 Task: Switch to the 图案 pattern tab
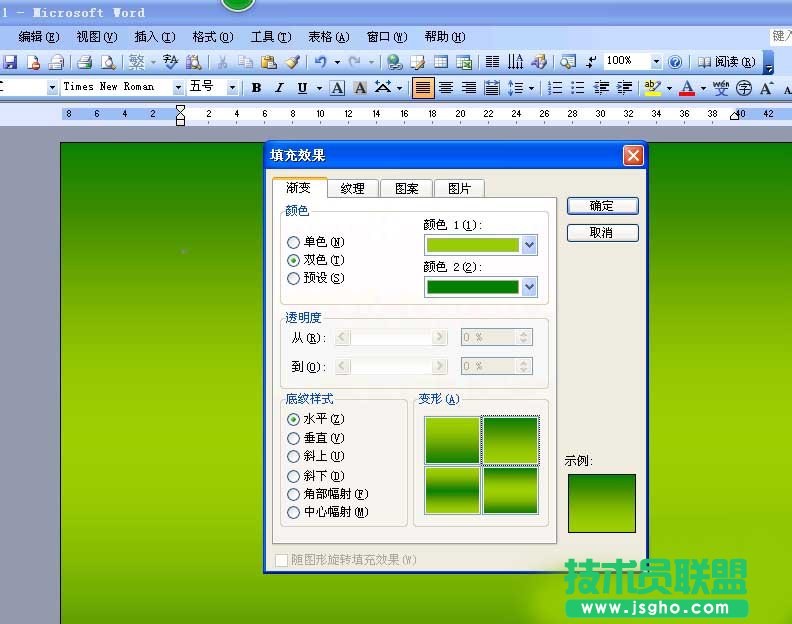(x=407, y=188)
